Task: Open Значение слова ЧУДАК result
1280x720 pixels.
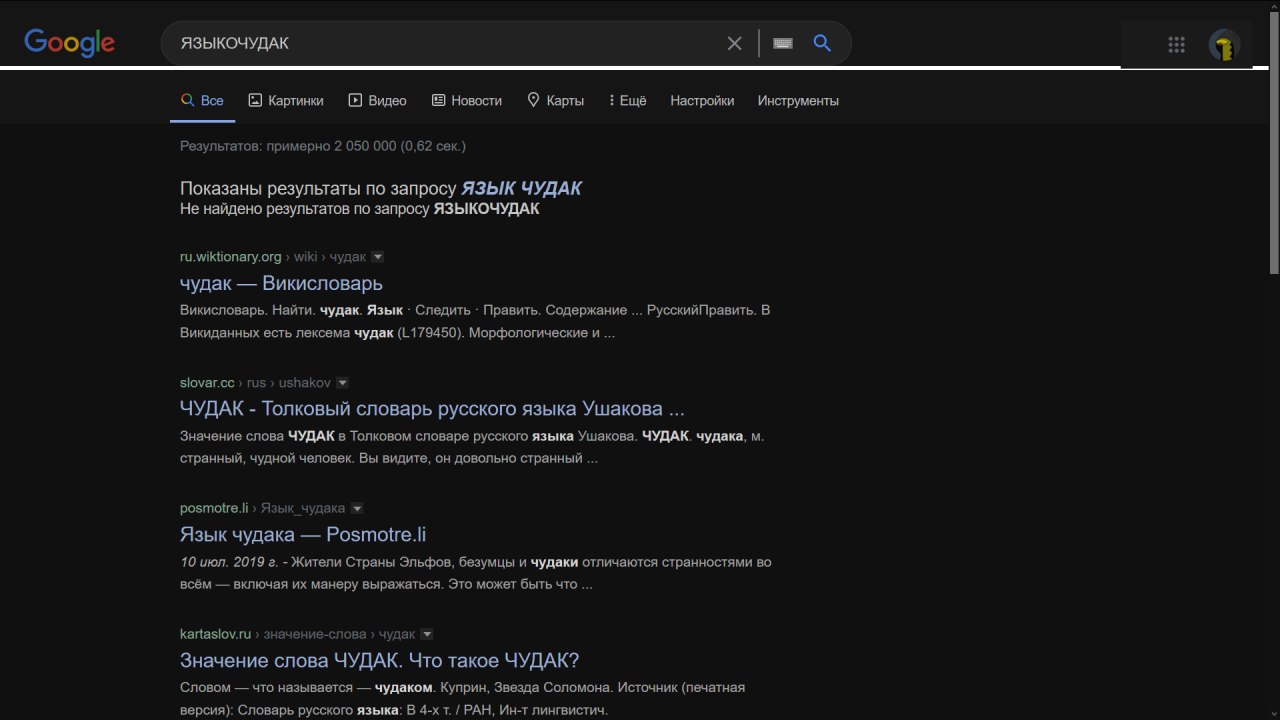Action: coord(380,661)
